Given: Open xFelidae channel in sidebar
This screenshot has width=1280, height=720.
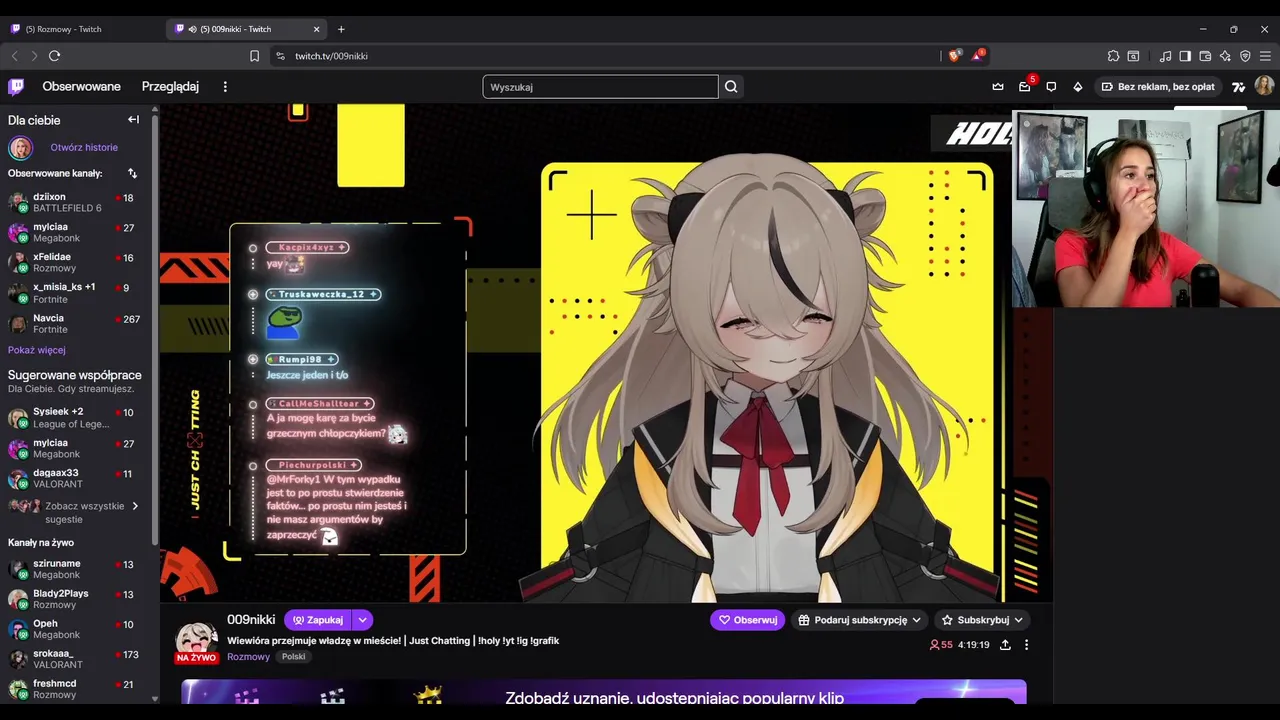Looking at the screenshot, I should (74, 262).
